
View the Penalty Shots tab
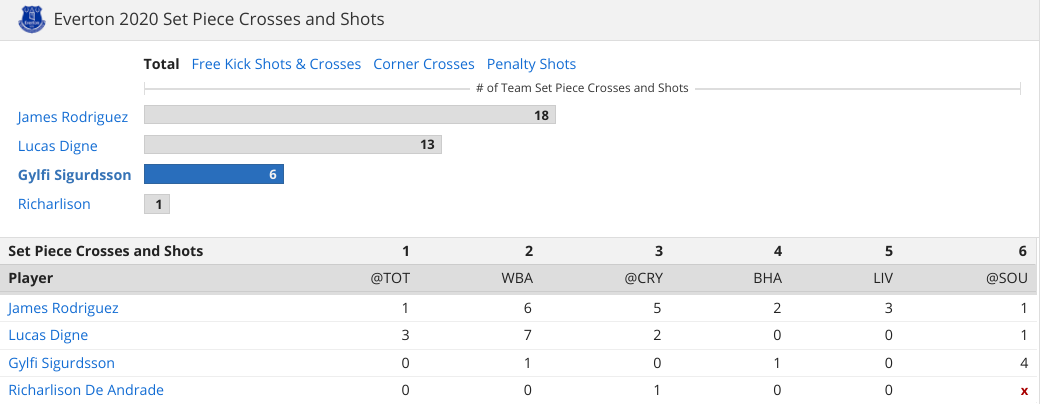[531, 64]
